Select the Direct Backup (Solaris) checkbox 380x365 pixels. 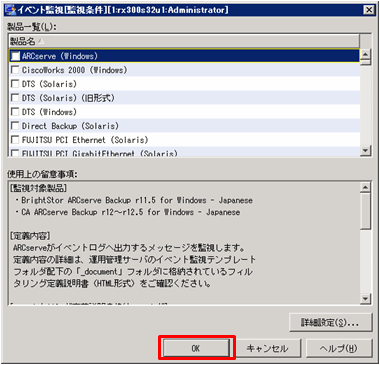[x=15, y=126]
